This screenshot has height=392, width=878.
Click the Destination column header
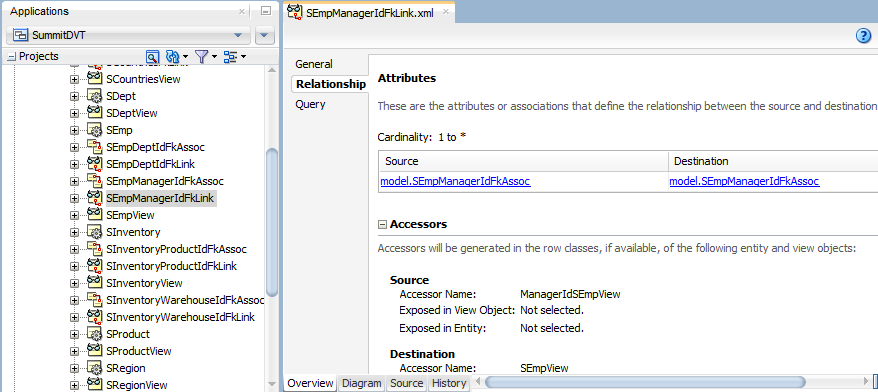(x=773, y=161)
